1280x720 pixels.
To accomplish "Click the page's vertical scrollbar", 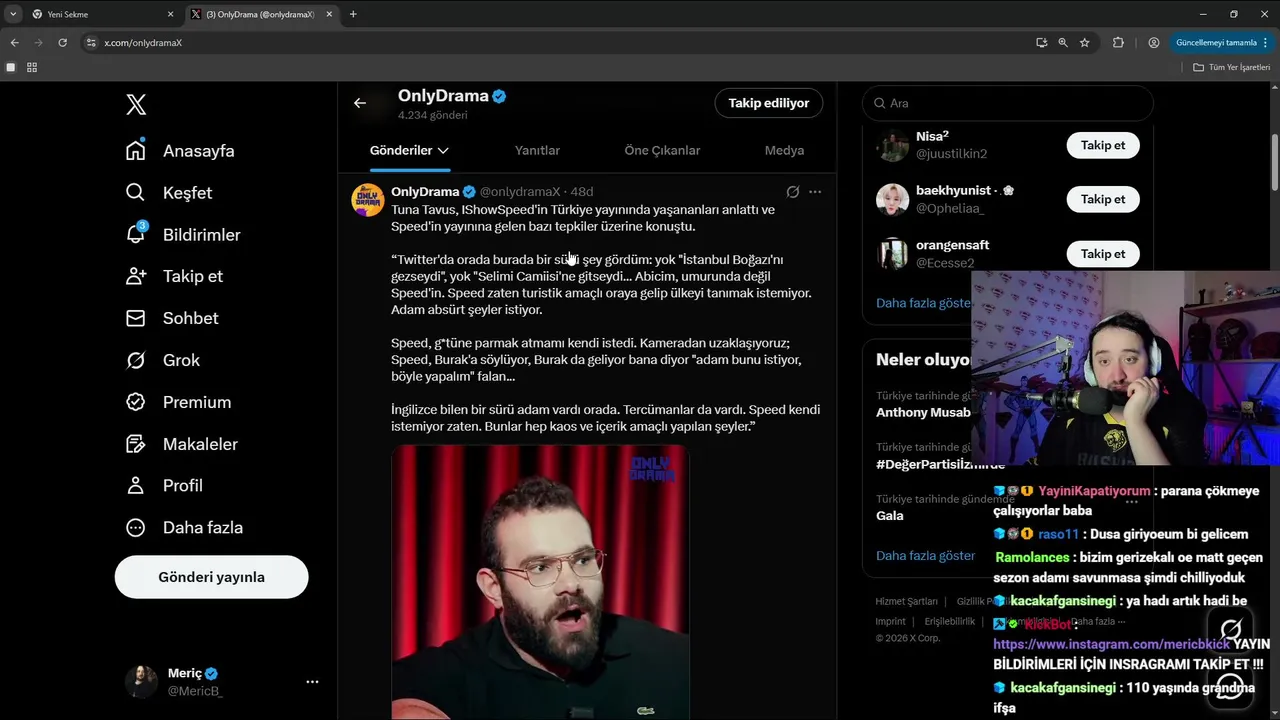I will click(1274, 160).
